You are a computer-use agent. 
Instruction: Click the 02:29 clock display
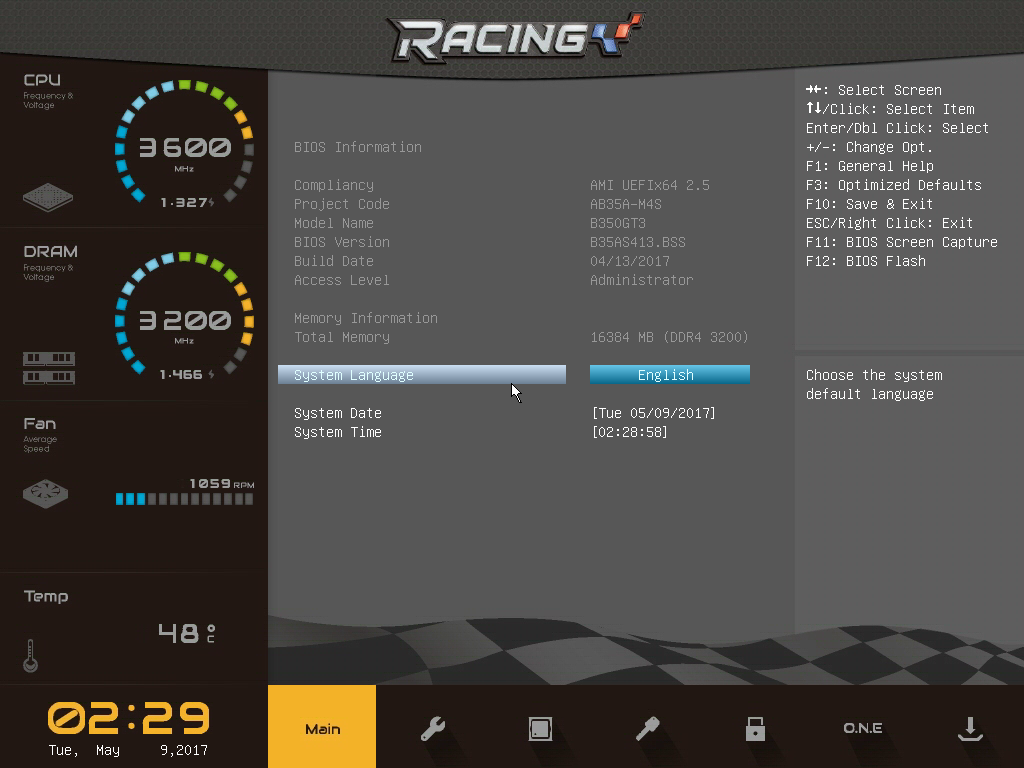129,718
